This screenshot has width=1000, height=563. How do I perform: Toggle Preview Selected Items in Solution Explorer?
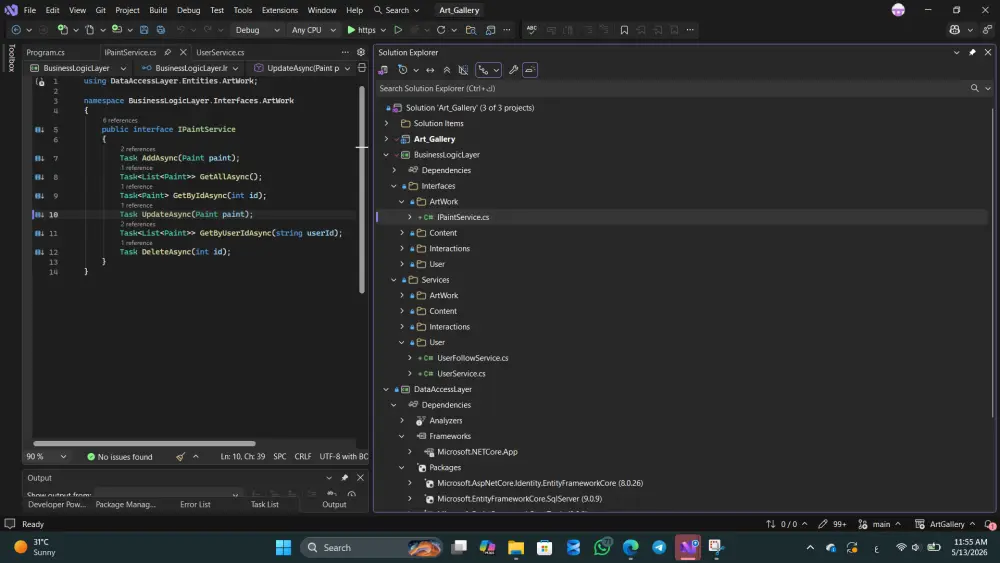point(530,70)
